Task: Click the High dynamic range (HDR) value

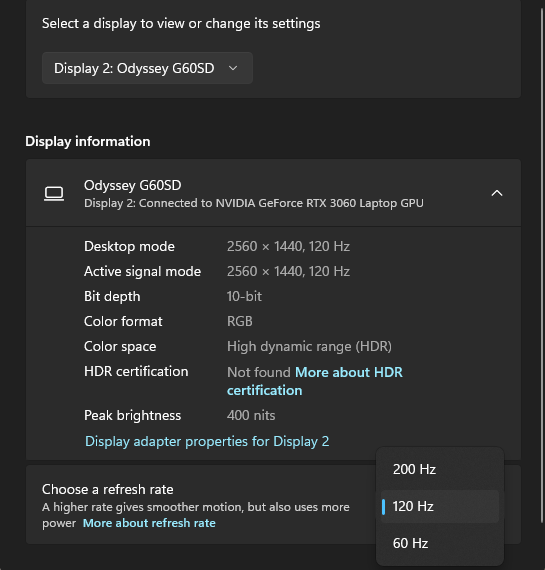Action: (x=309, y=346)
